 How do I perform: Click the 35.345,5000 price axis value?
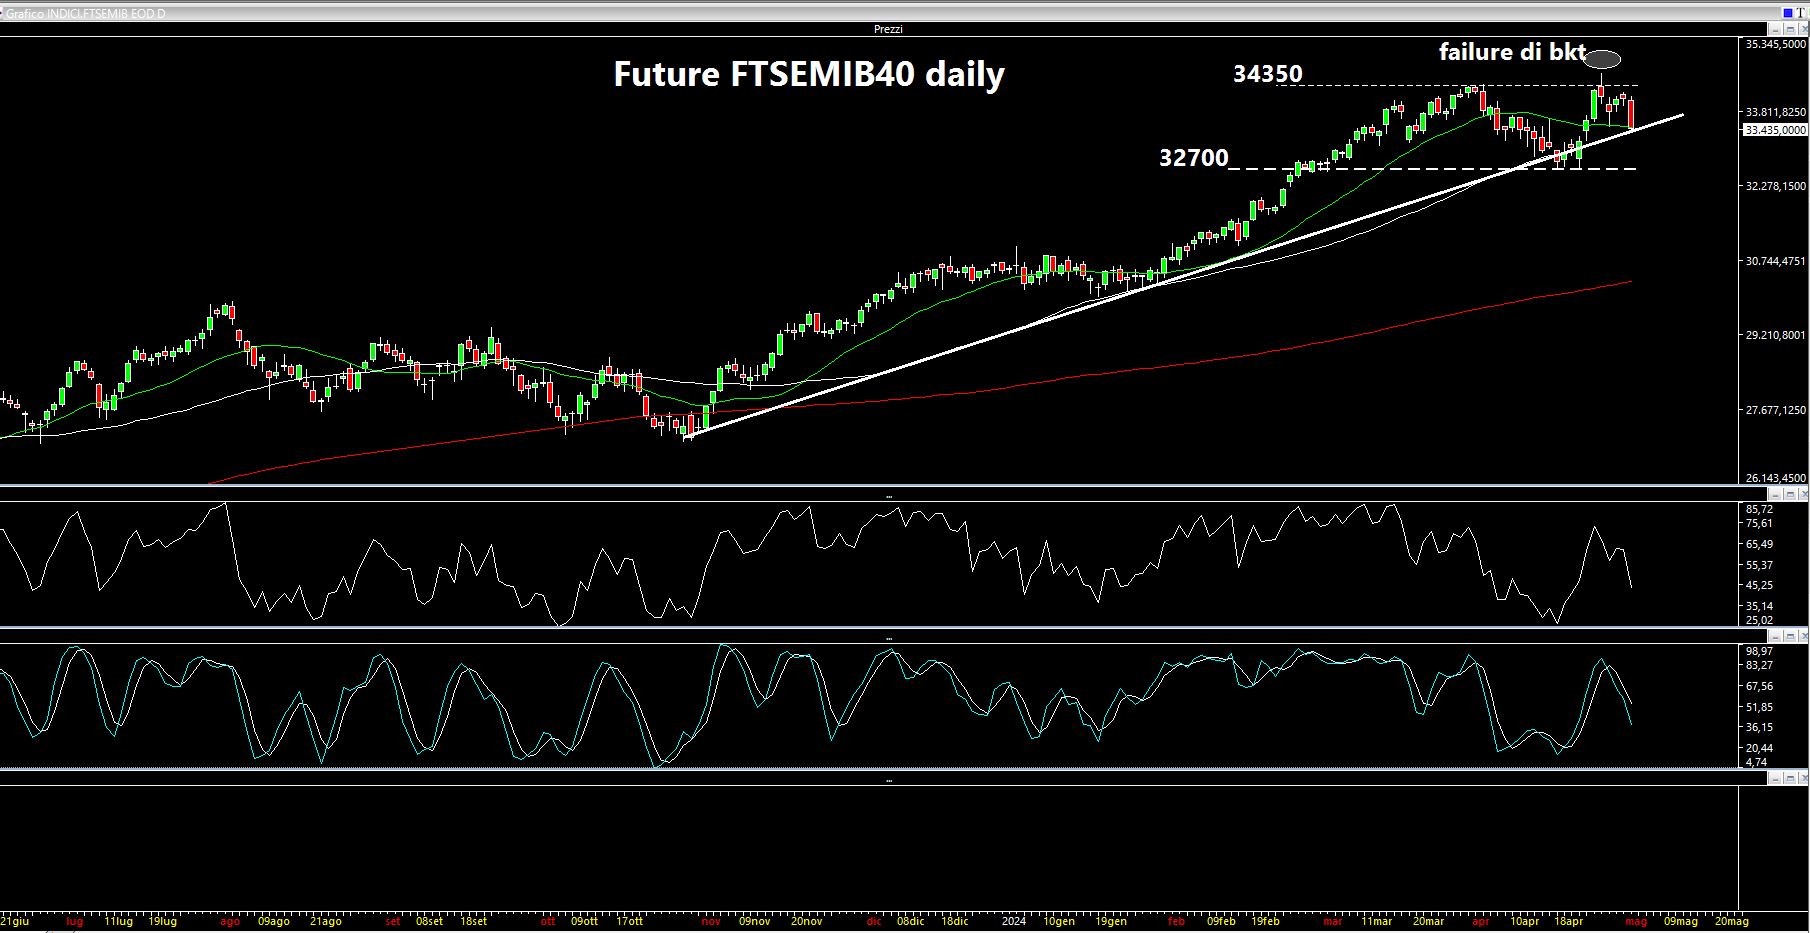click(1776, 44)
